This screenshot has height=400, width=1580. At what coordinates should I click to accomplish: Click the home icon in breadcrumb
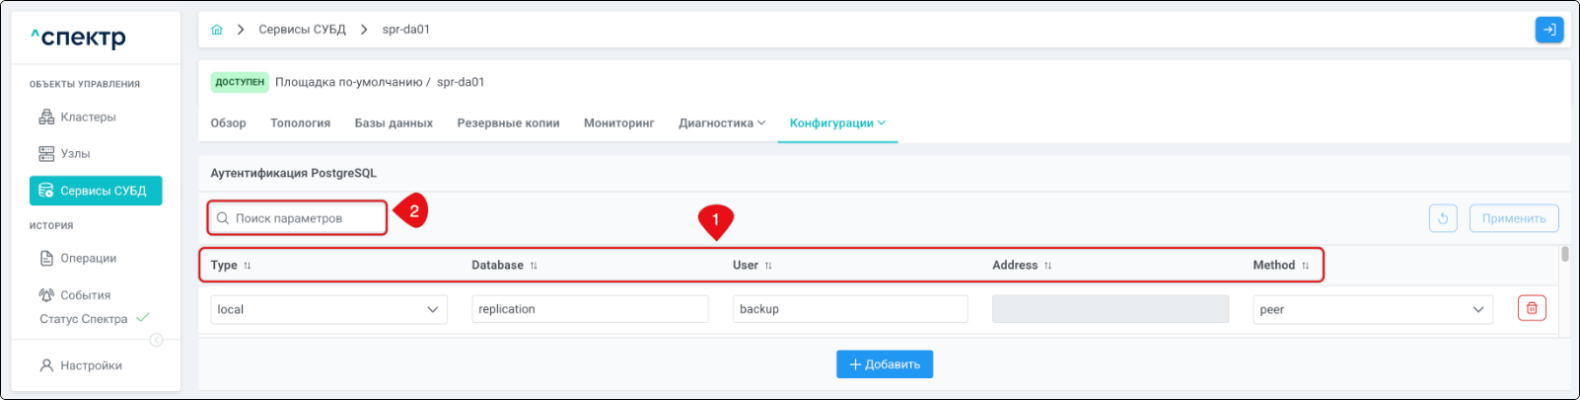click(x=217, y=30)
